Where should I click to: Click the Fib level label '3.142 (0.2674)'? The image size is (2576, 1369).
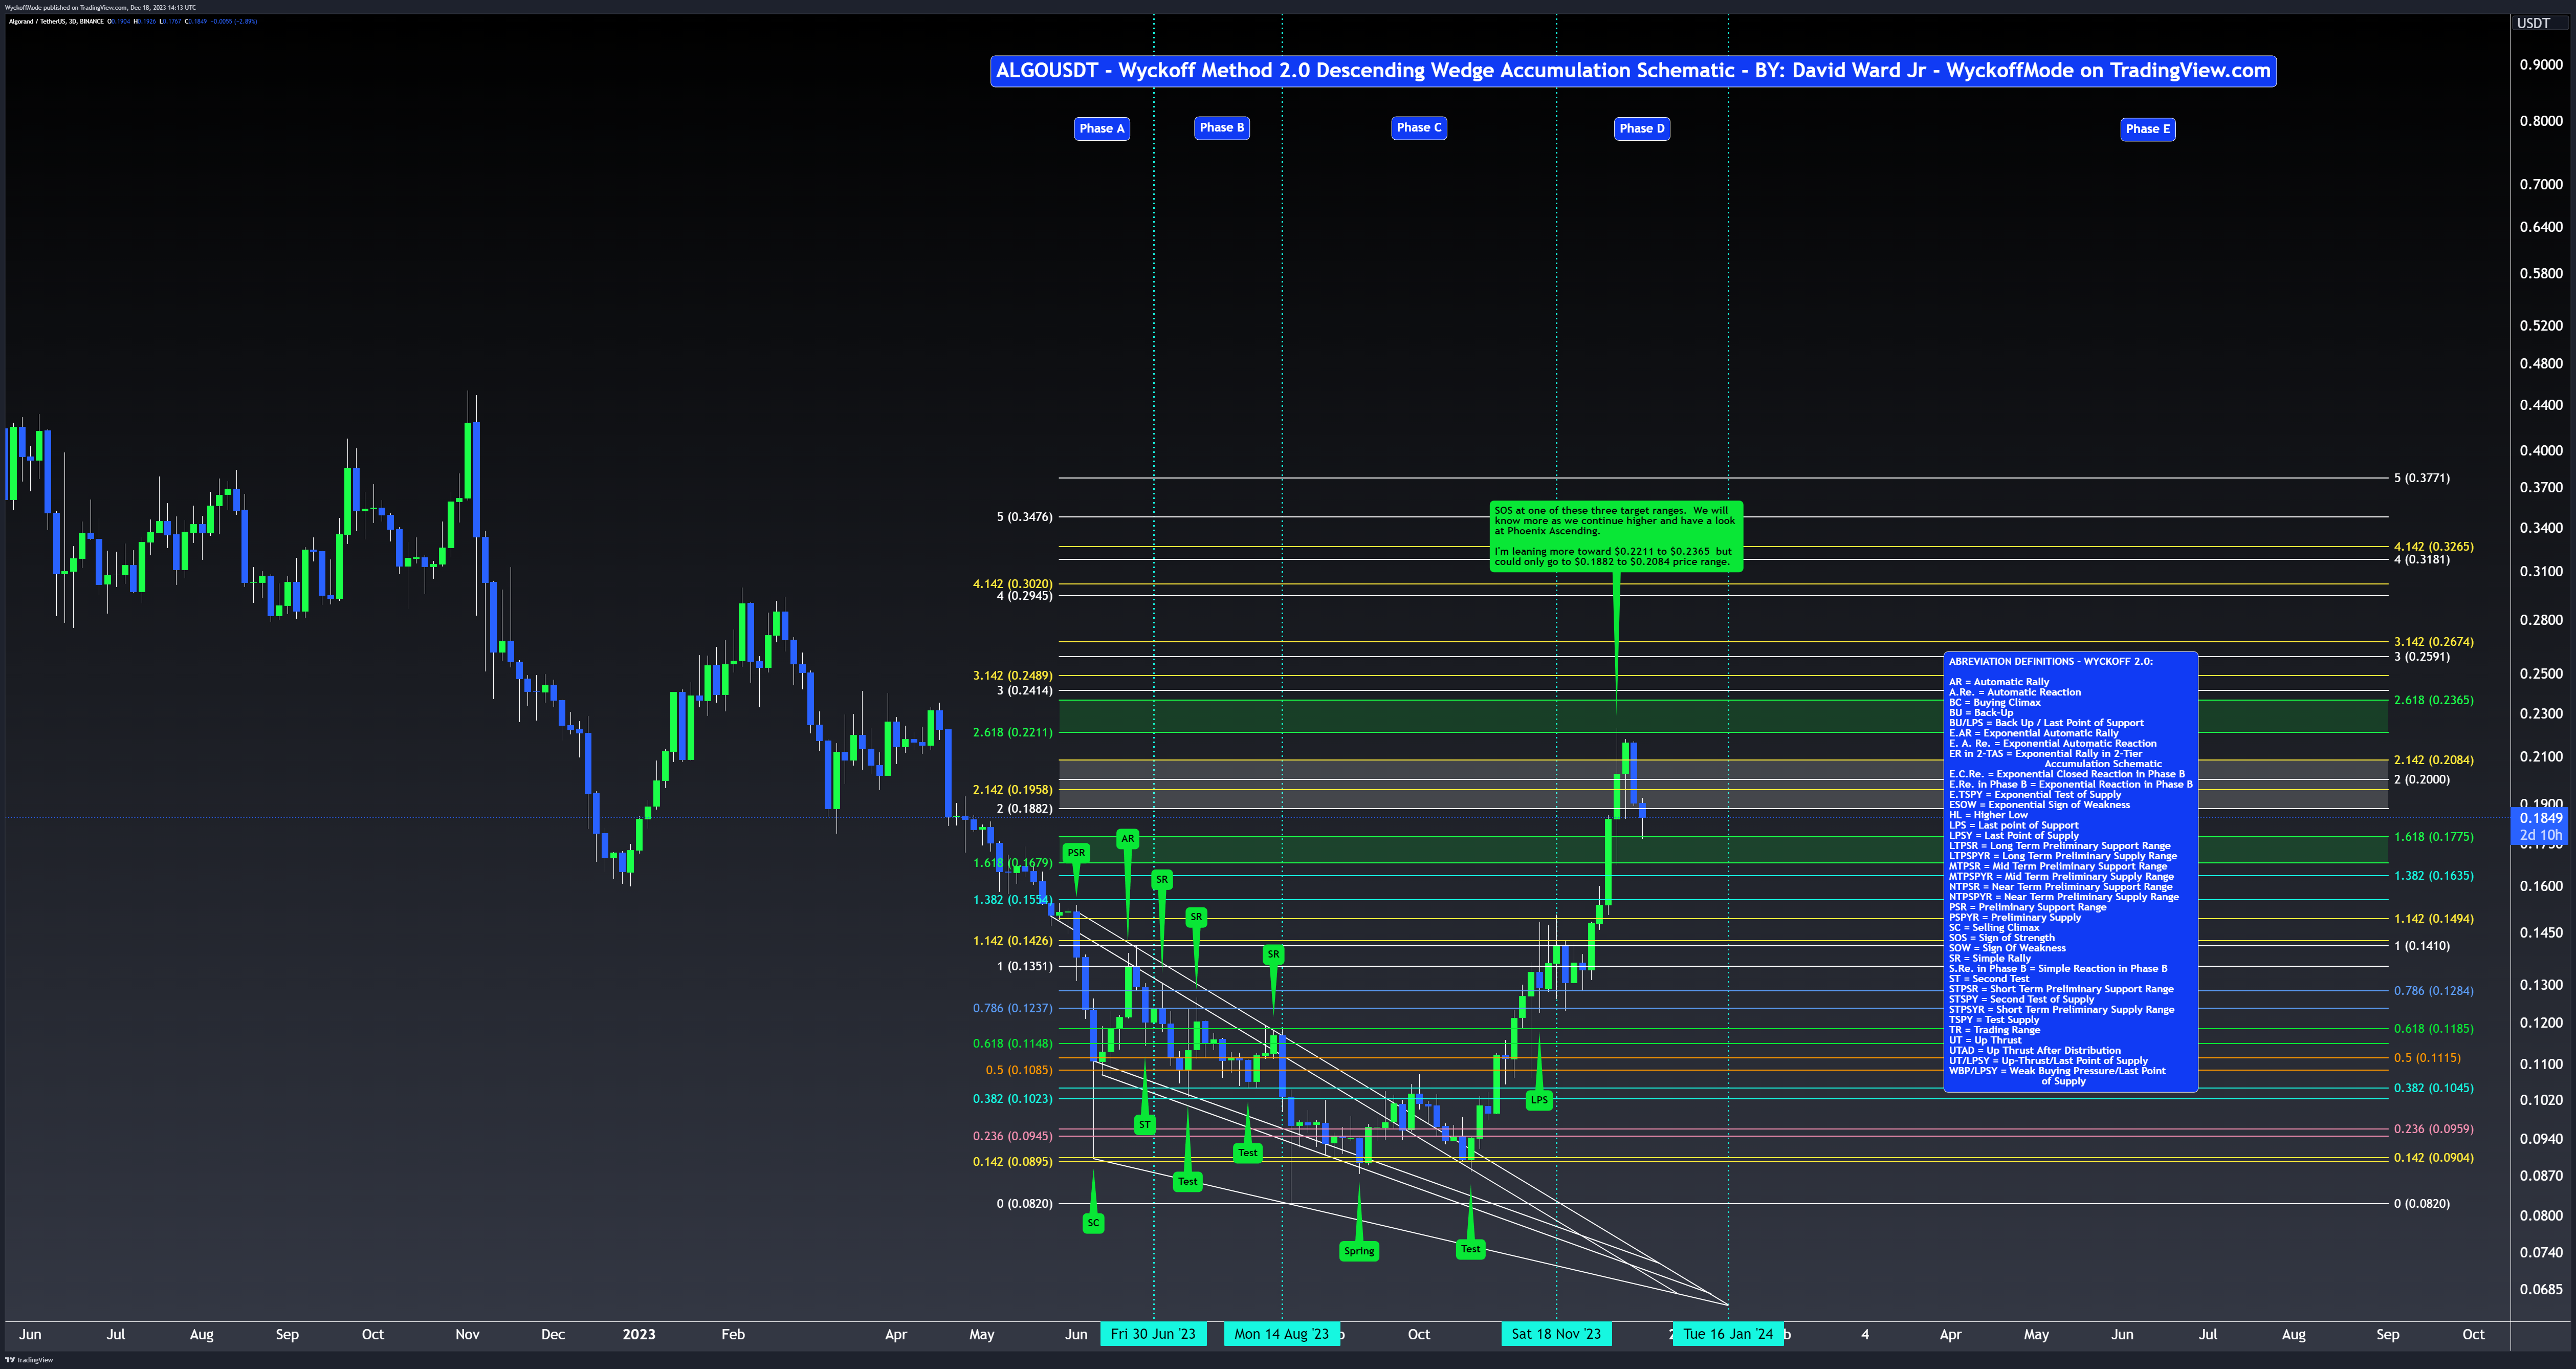coord(2434,641)
